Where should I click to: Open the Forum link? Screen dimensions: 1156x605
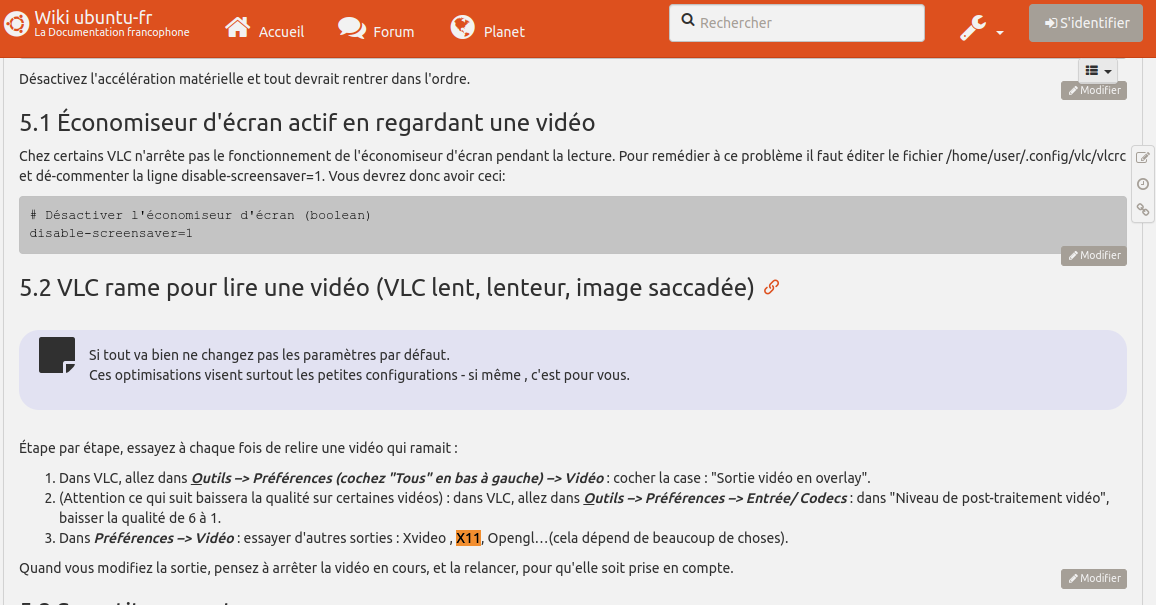coord(394,32)
